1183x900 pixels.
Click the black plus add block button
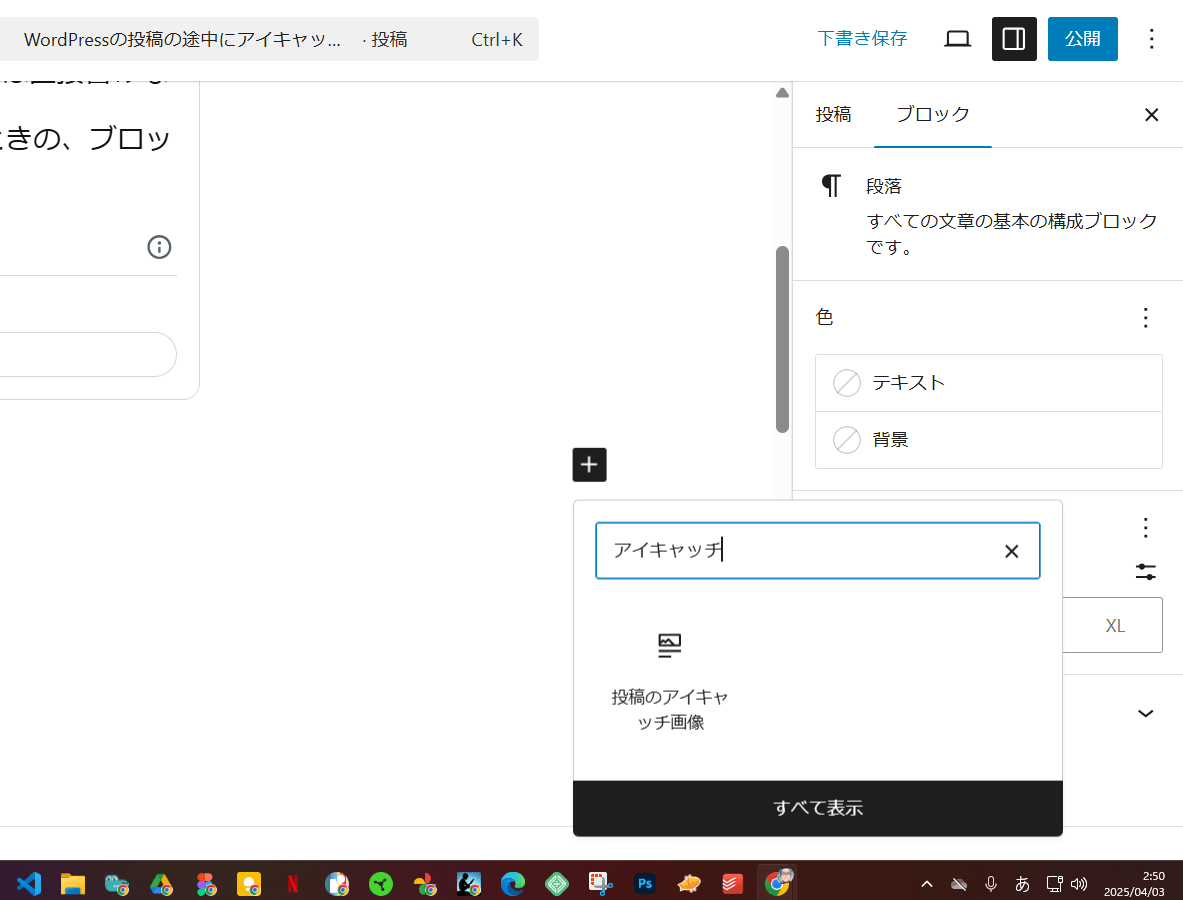589,465
